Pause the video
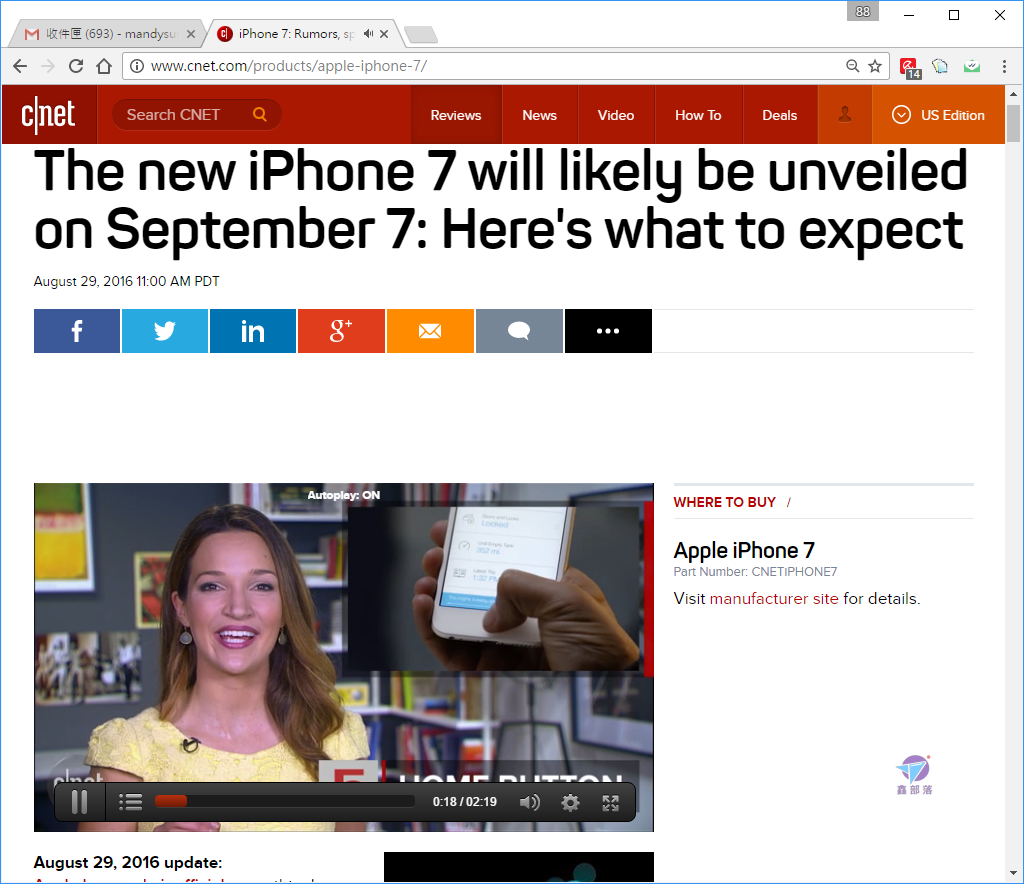The height and width of the screenshot is (884, 1024). [x=80, y=802]
